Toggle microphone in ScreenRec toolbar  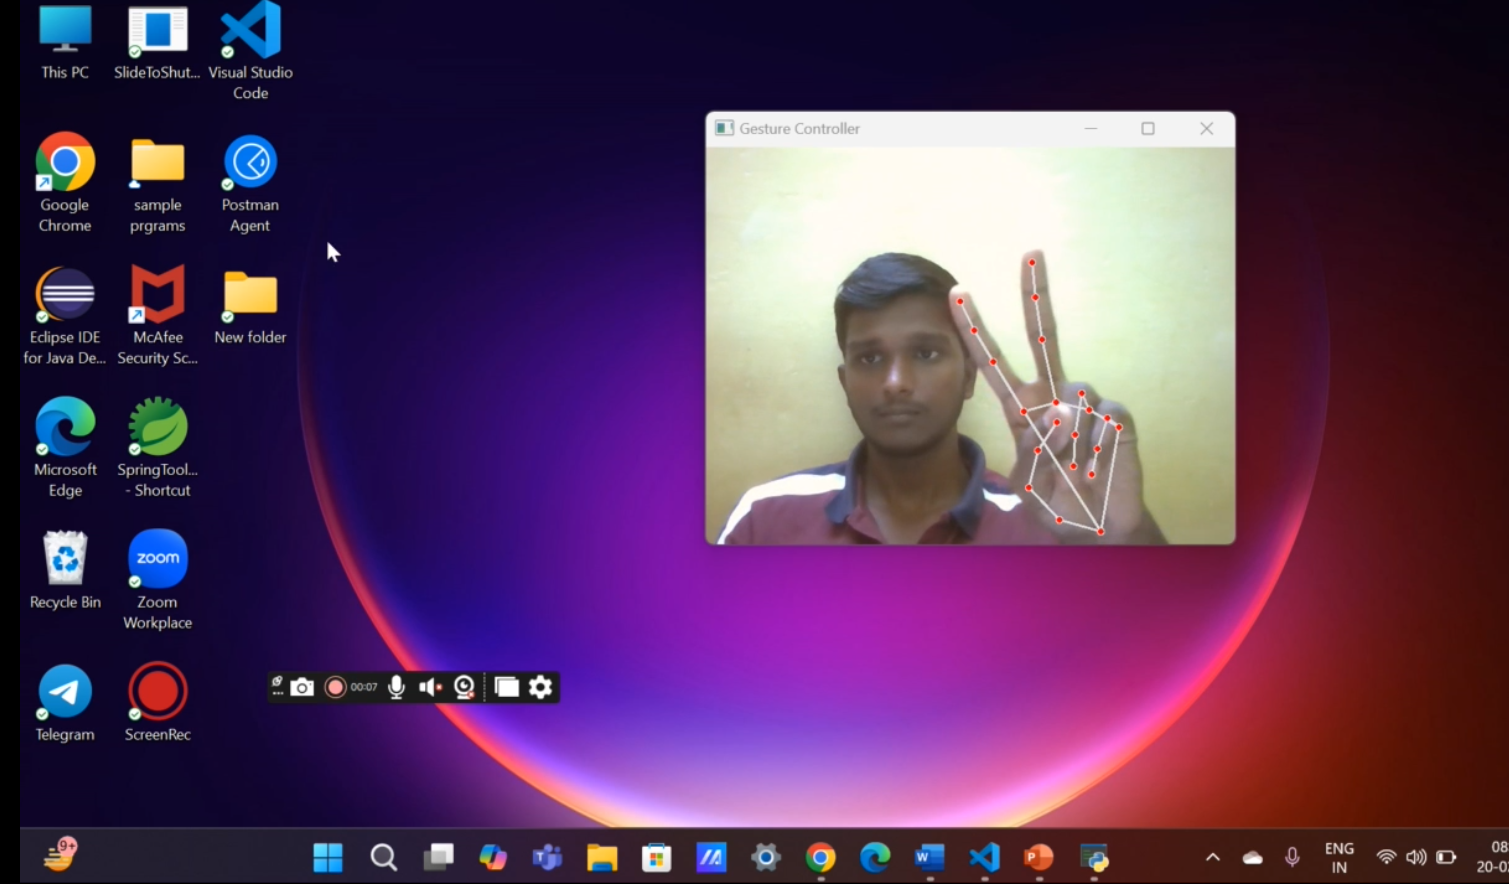(x=396, y=687)
